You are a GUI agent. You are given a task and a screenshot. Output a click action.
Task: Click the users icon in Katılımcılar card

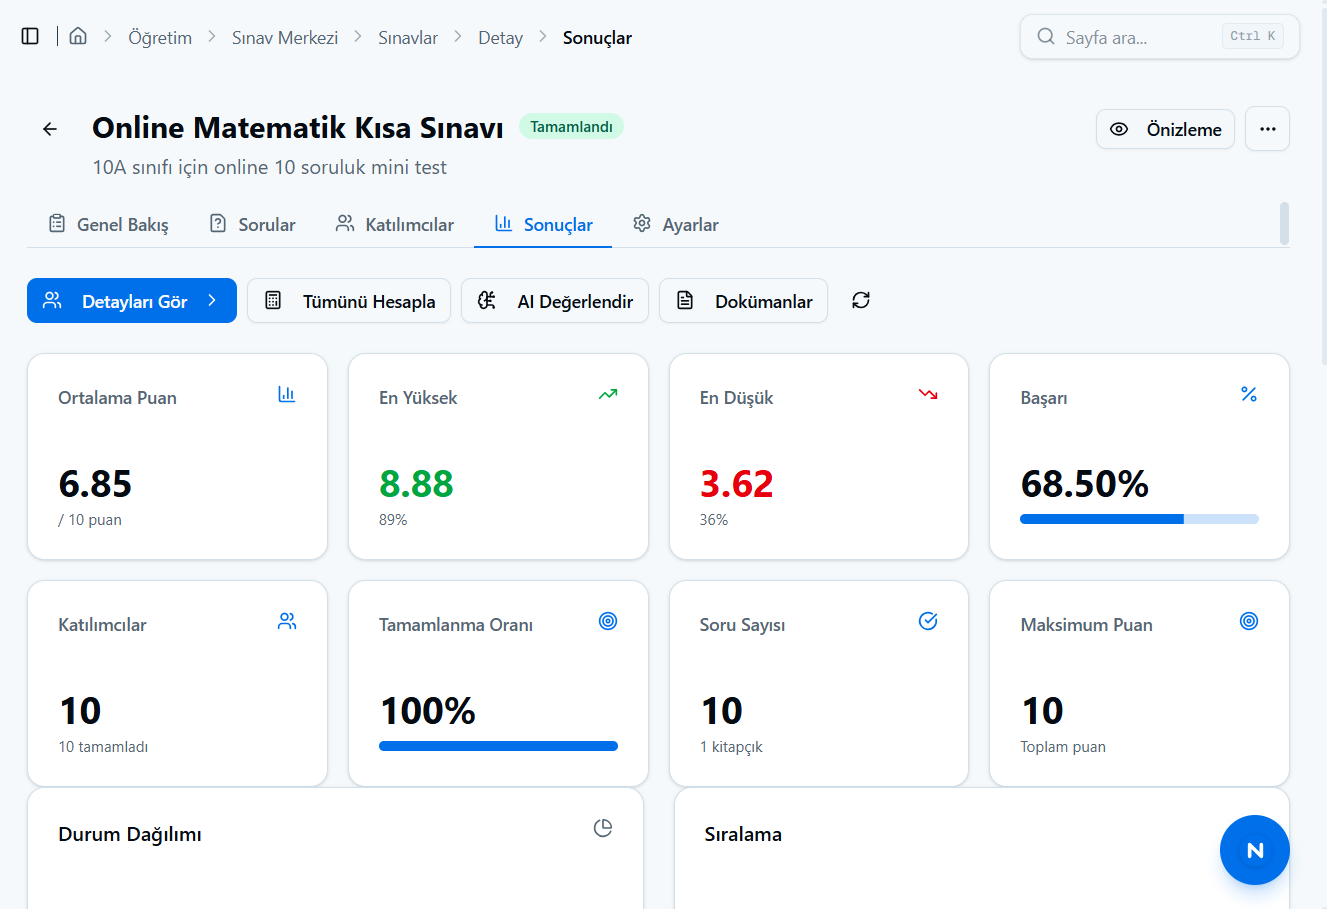tap(287, 621)
